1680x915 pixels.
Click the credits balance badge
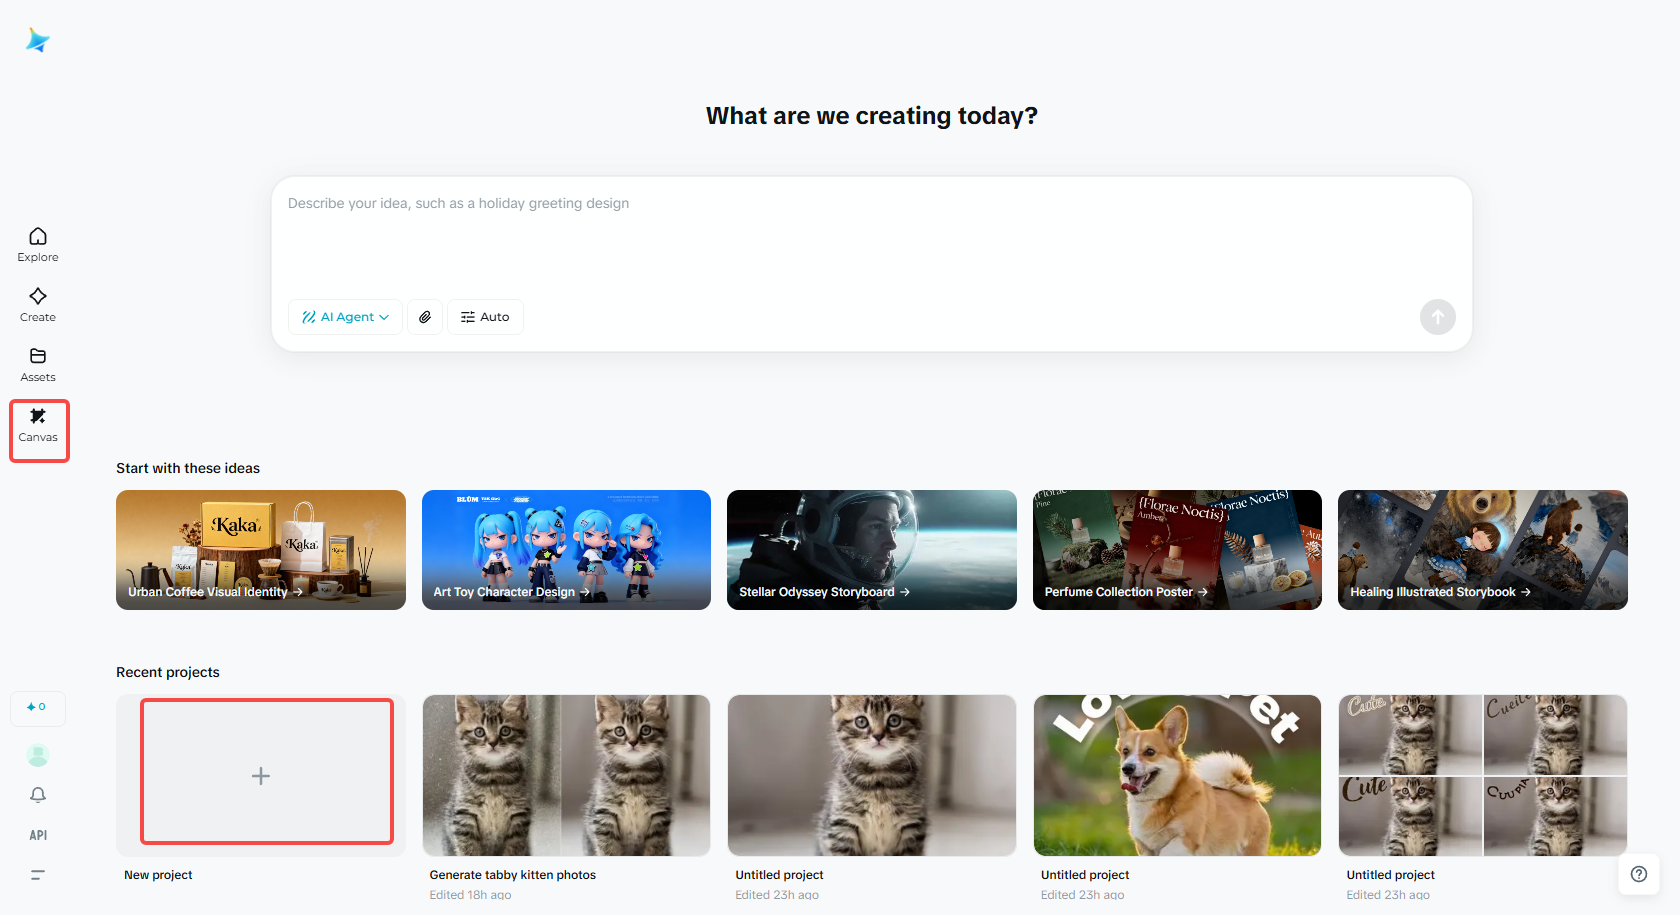[38, 707]
